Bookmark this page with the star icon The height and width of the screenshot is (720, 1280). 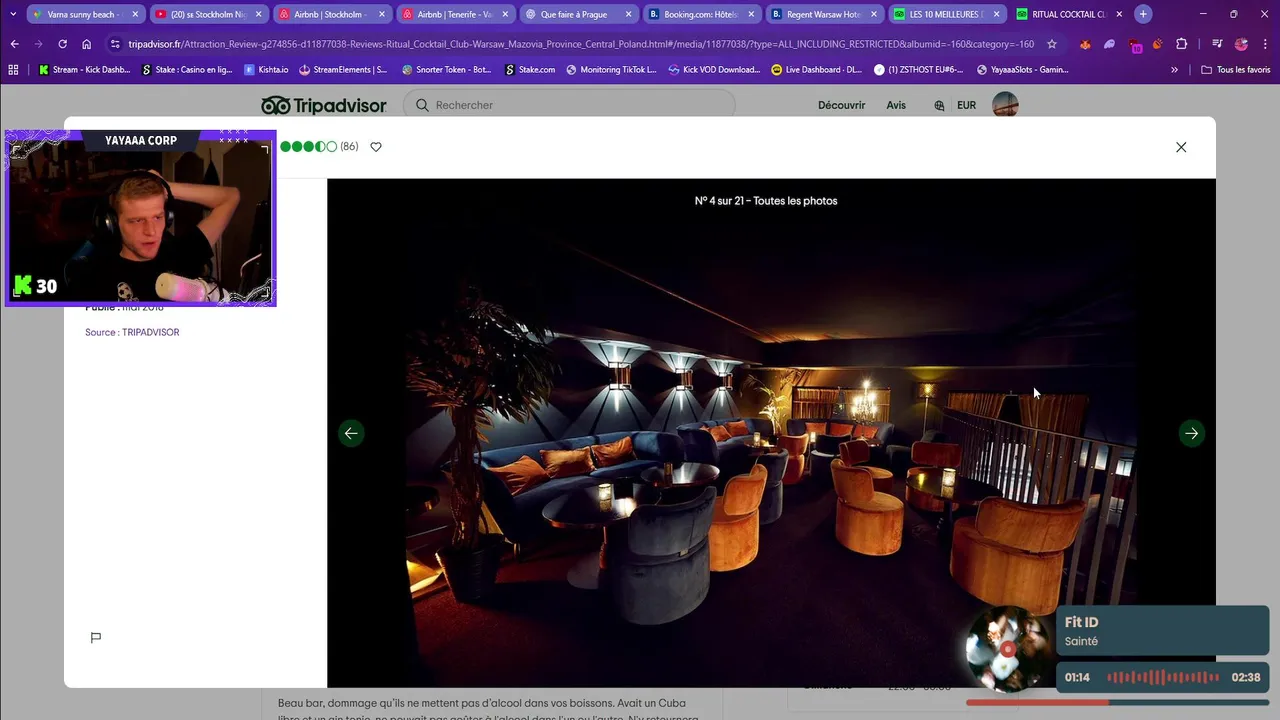click(1051, 44)
